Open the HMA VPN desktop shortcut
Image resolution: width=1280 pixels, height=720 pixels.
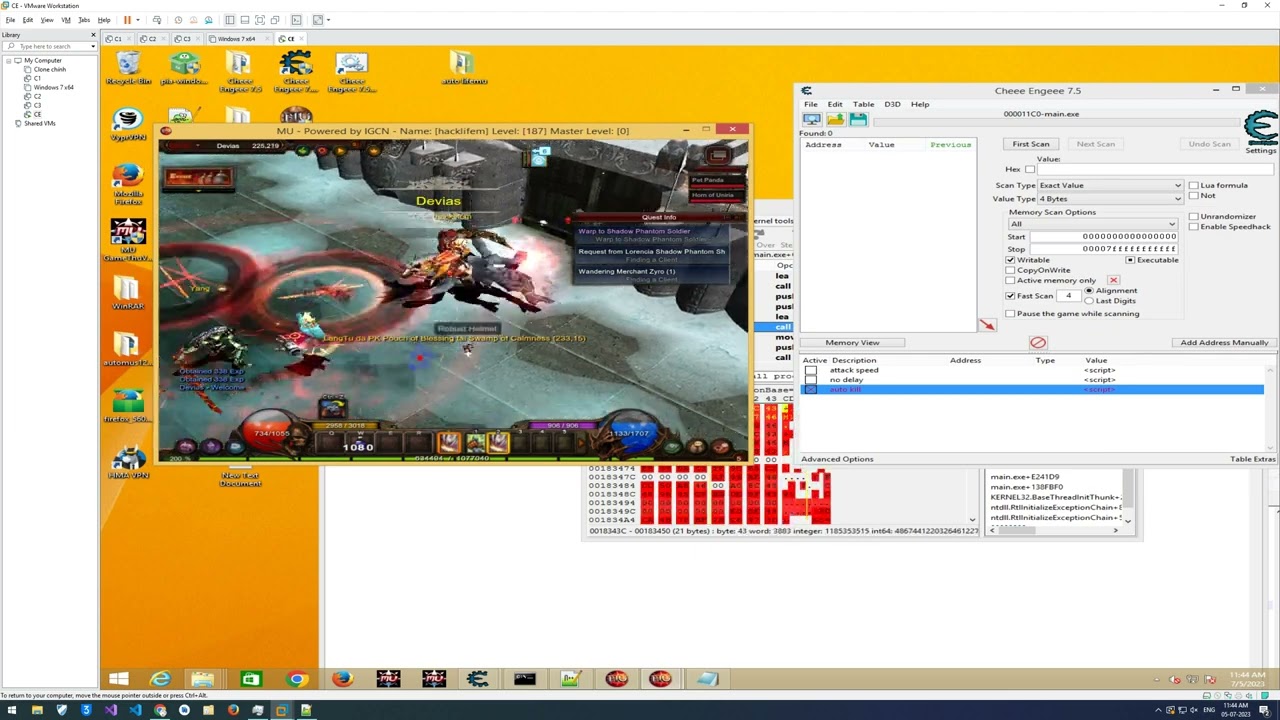tap(128, 462)
